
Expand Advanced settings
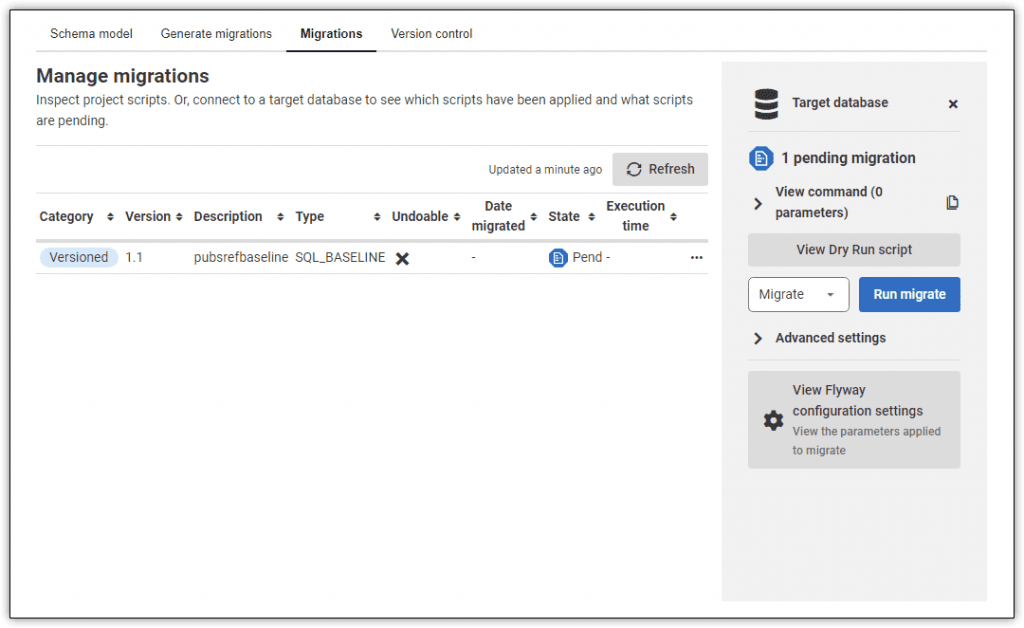click(757, 338)
